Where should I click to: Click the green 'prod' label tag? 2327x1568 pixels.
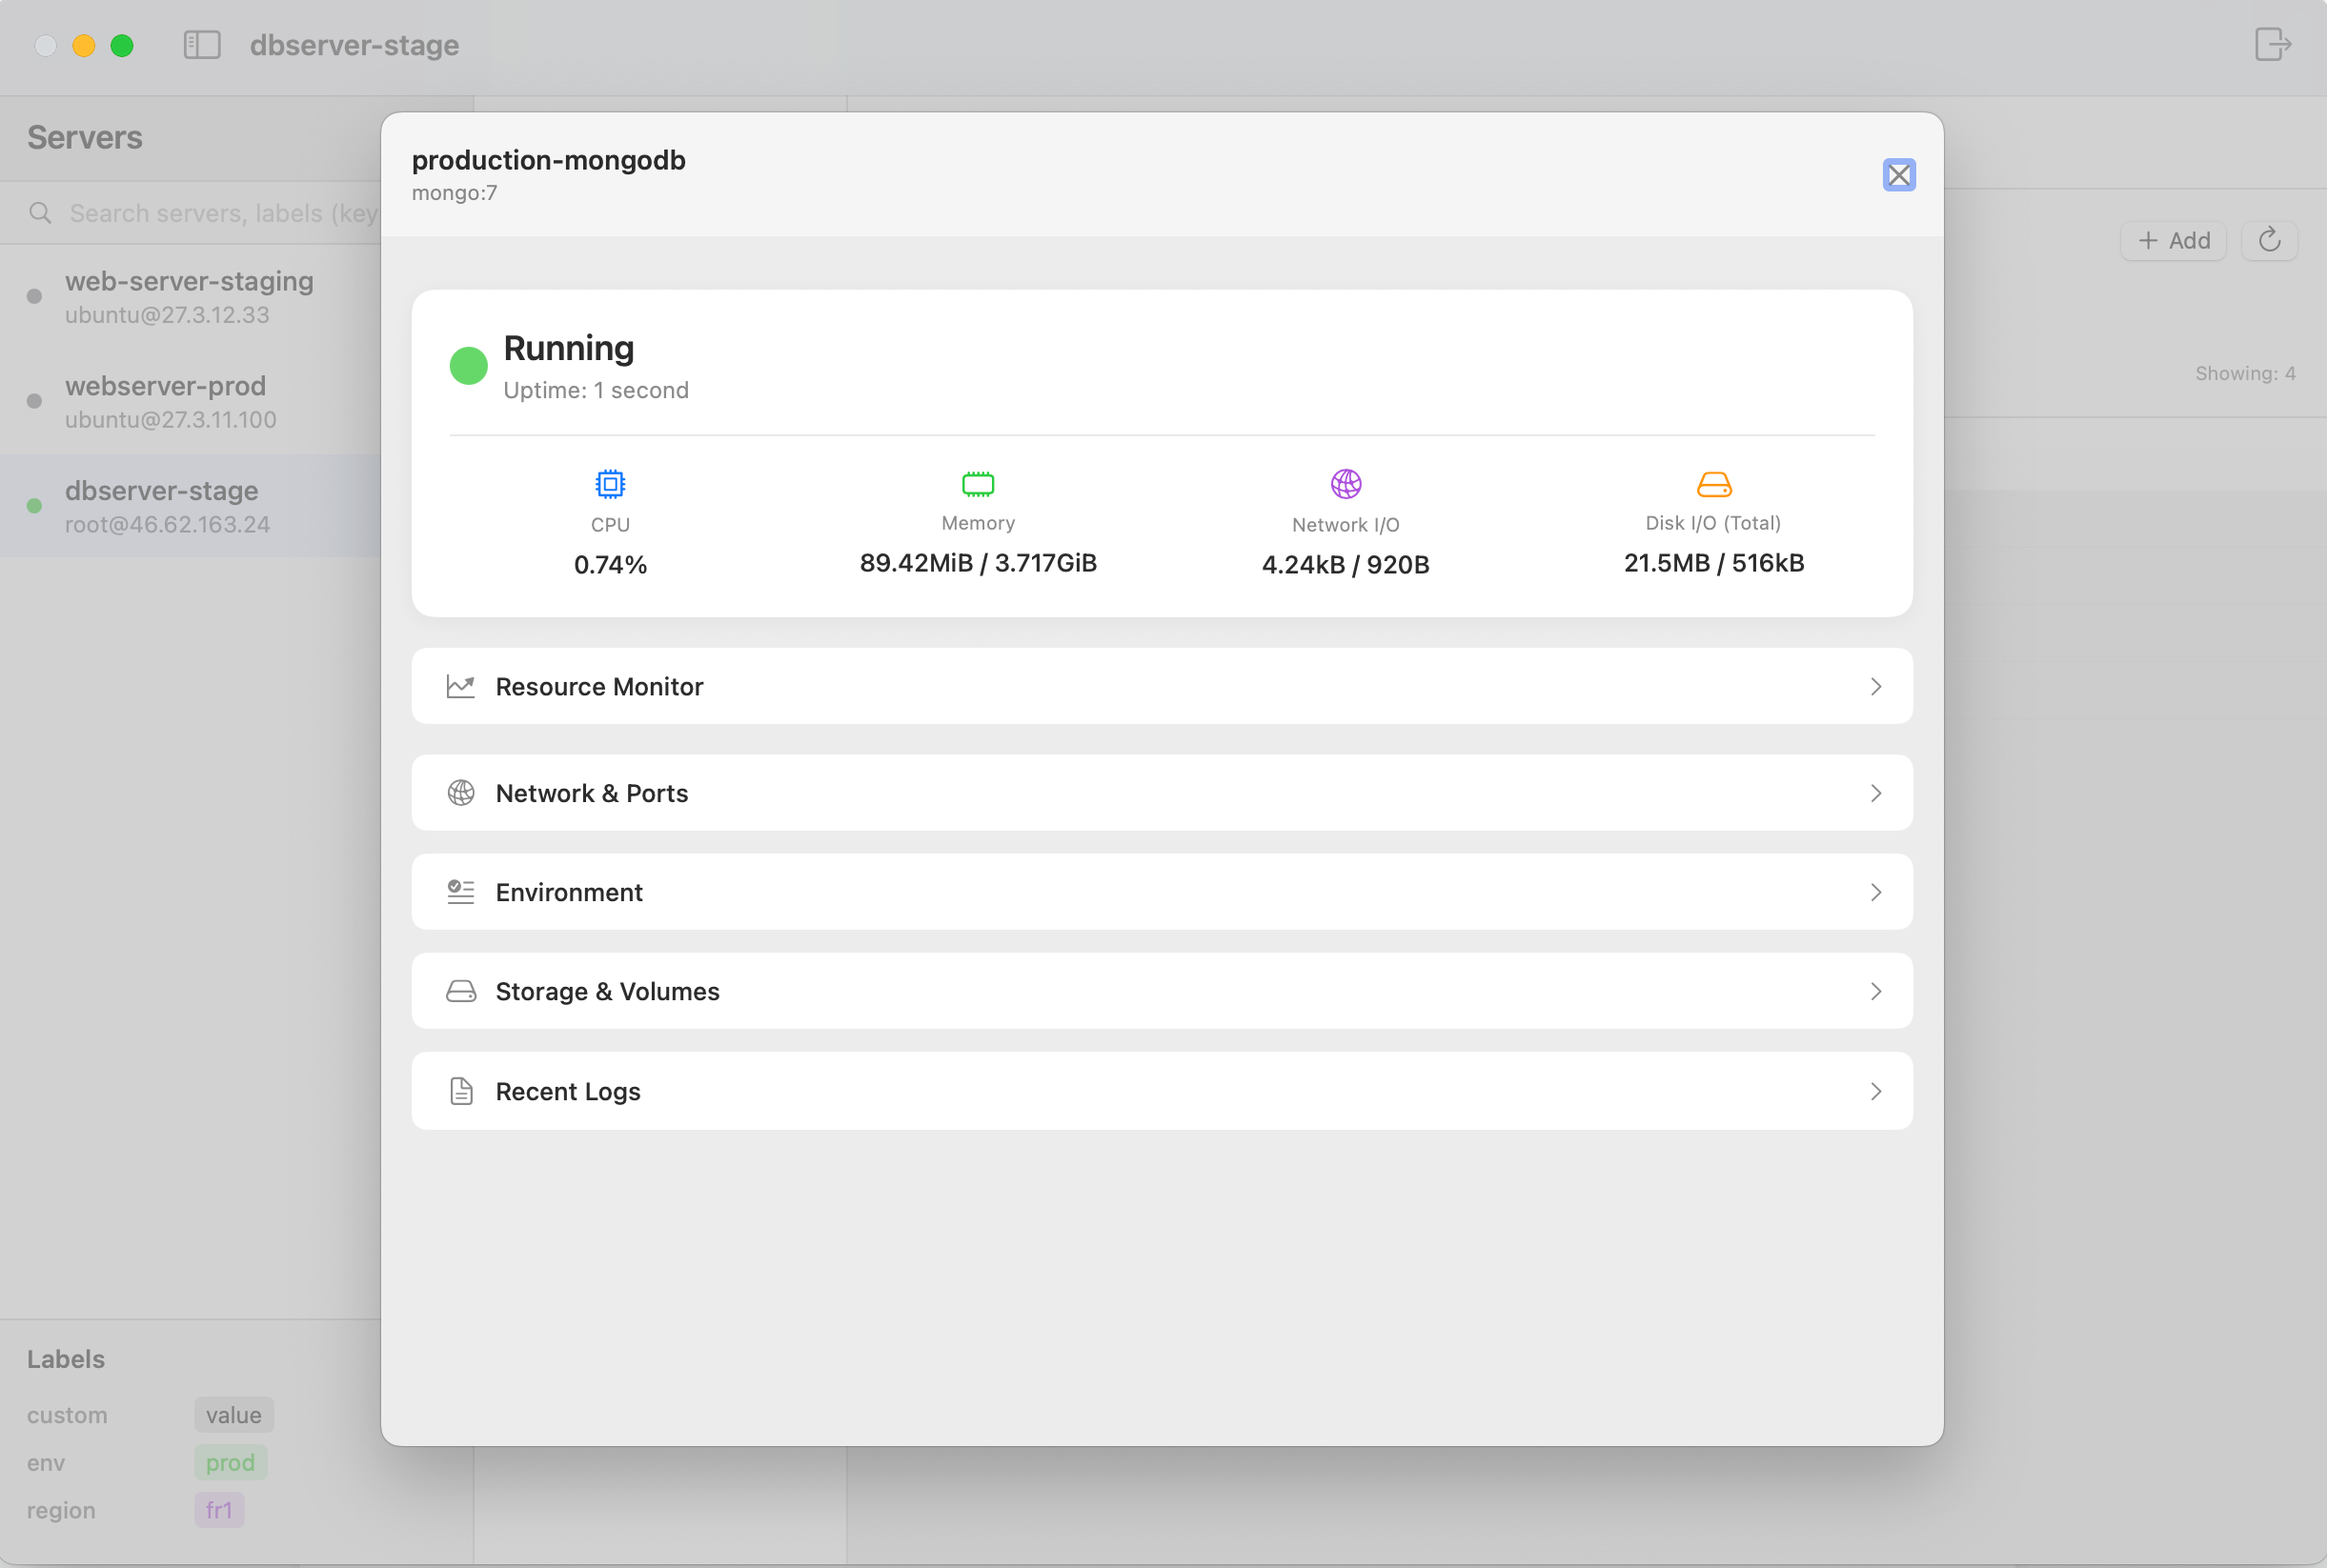[x=230, y=1462]
